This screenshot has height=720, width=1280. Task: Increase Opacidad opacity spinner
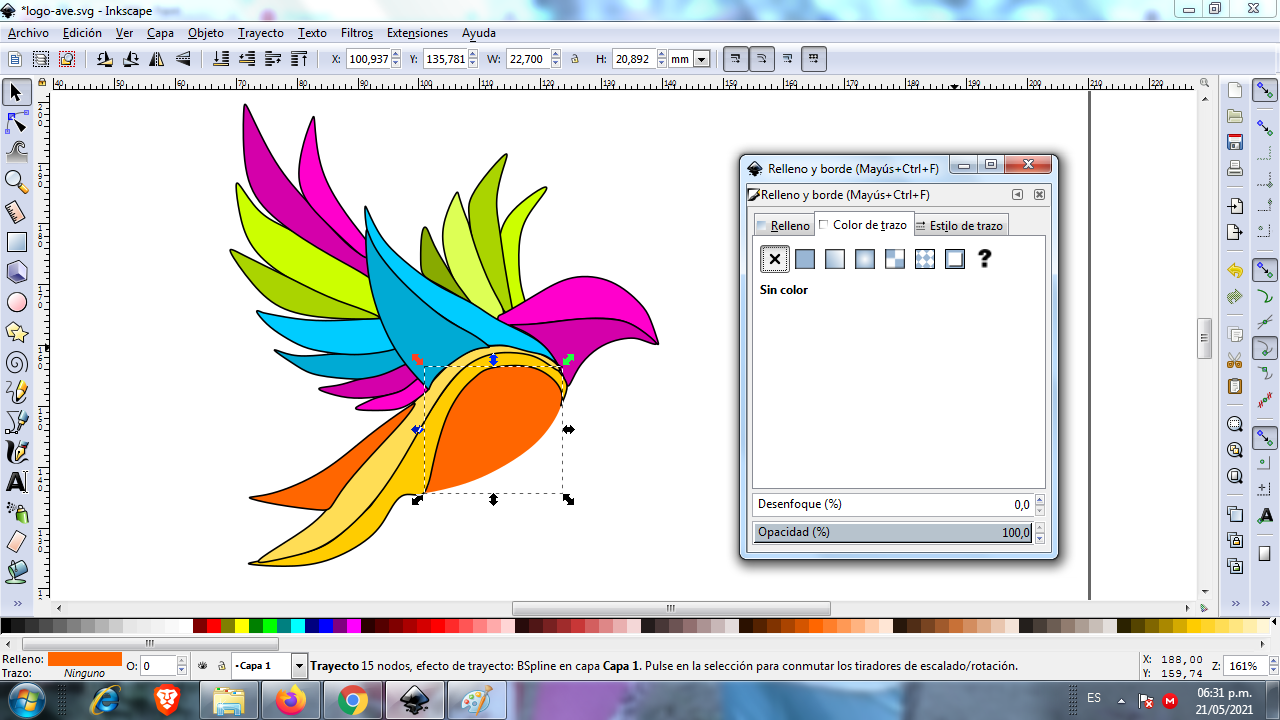click(x=1040, y=528)
